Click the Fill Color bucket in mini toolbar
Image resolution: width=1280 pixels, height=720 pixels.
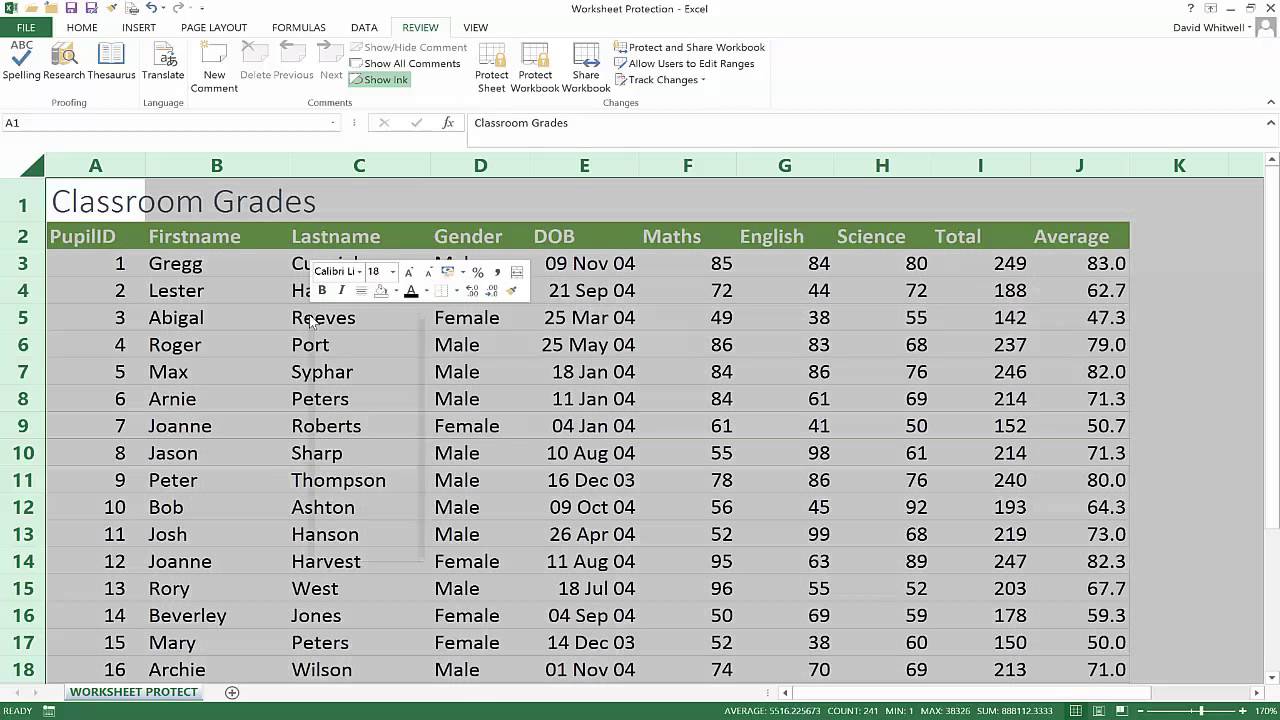[380, 291]
